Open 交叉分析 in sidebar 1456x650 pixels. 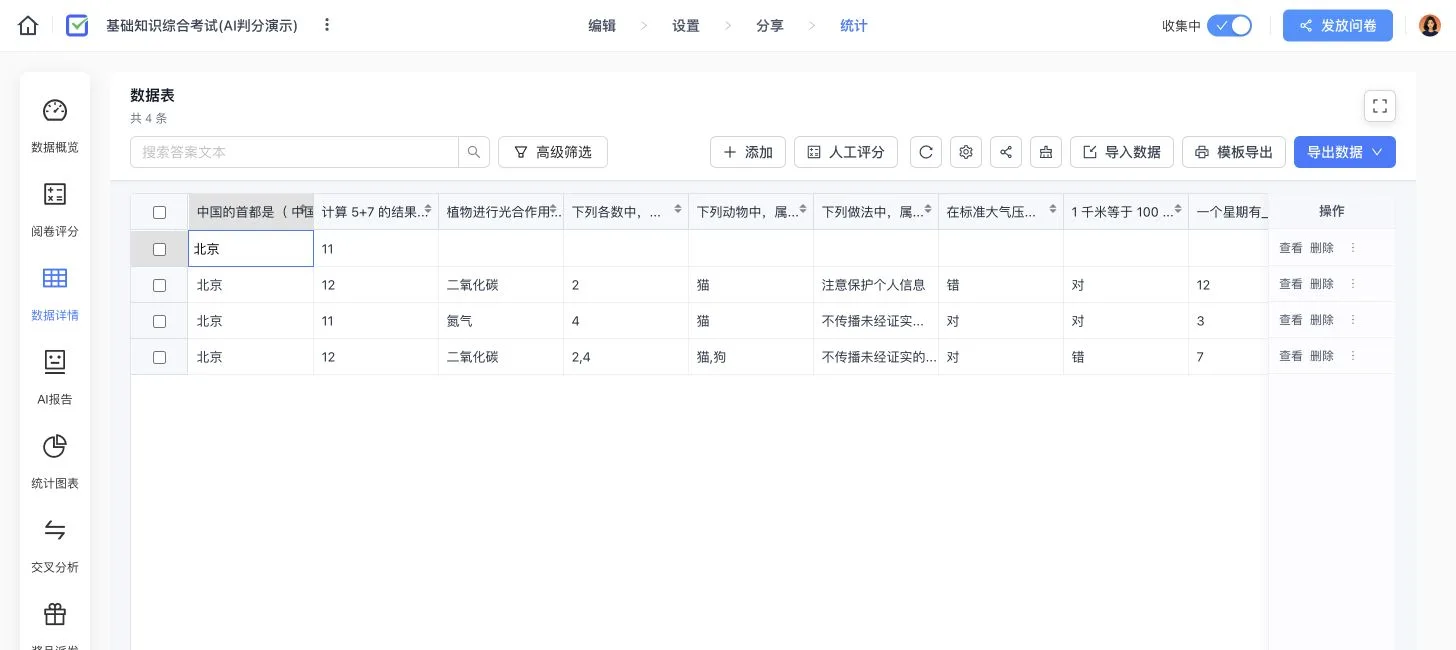click(x=55, y=545)
